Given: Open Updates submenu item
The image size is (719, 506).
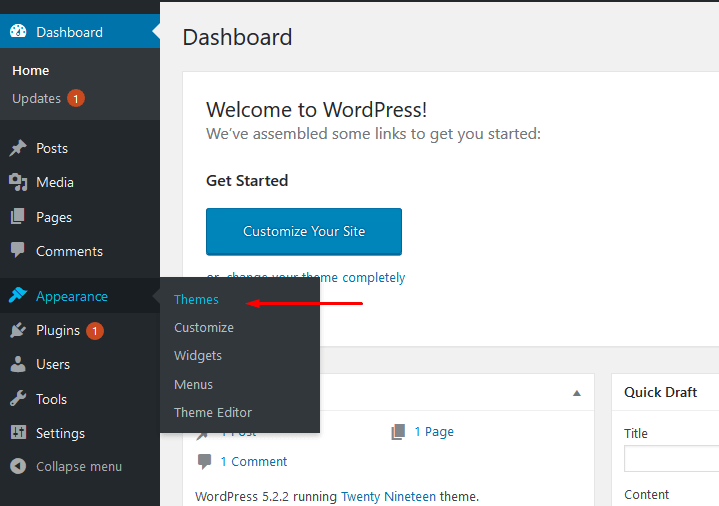Looking at the screenshot, I should tap(36, 99).
